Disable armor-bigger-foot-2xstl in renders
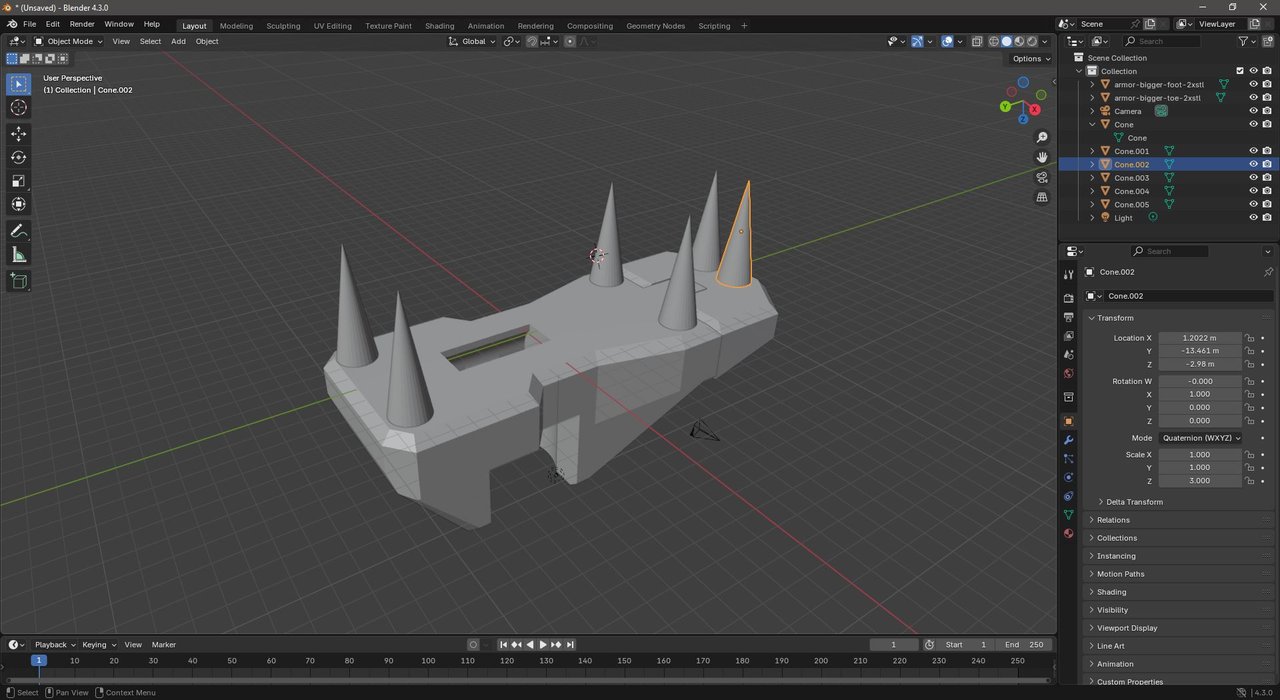1280x700 pixels. click(x=1267, y=84)
